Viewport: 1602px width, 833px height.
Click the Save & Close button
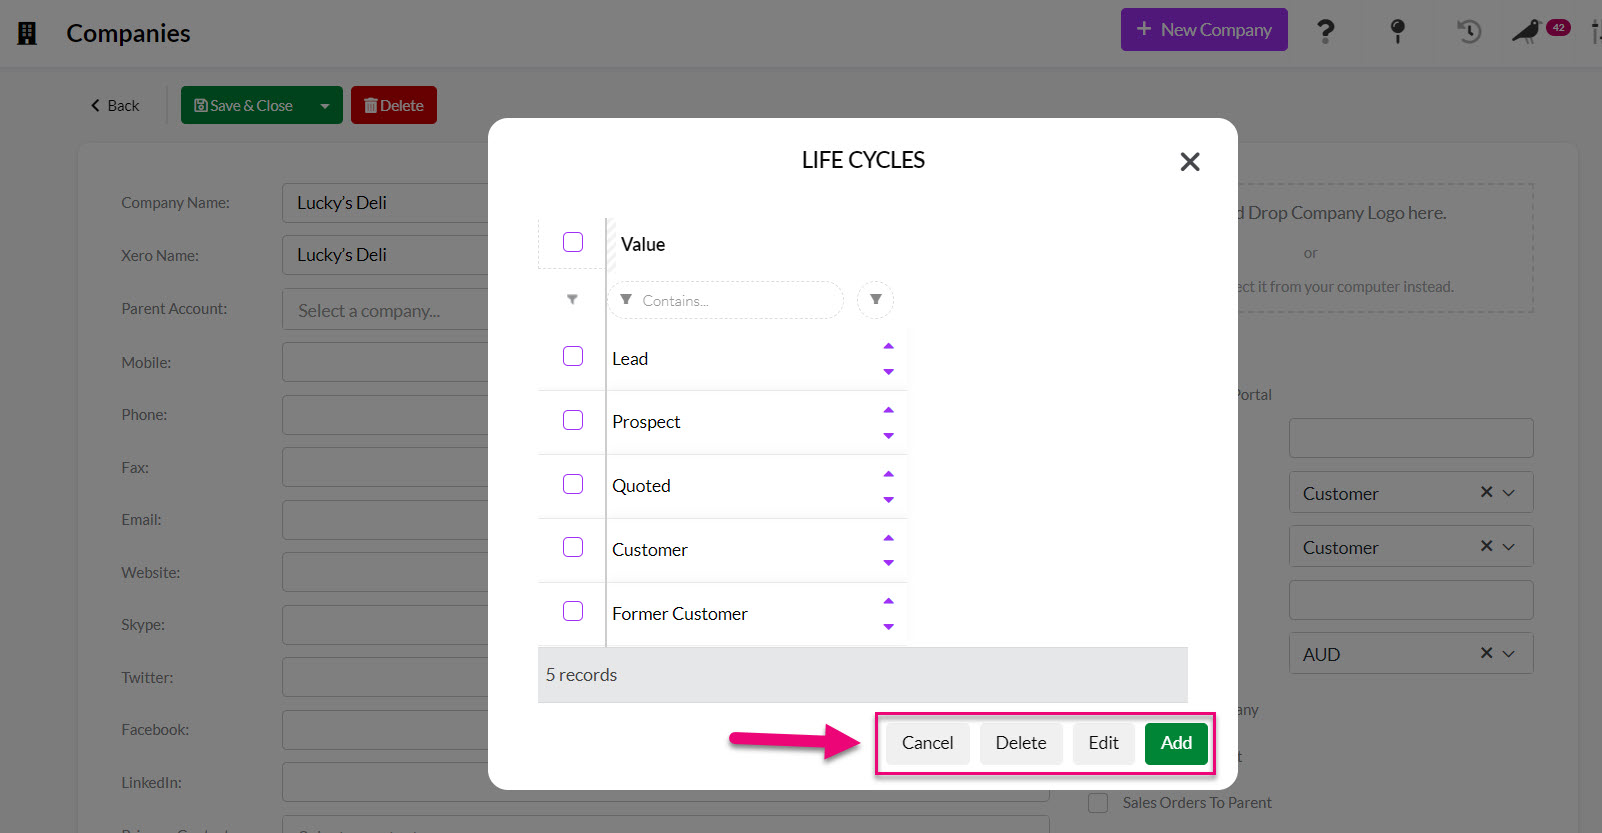point(244,105)
